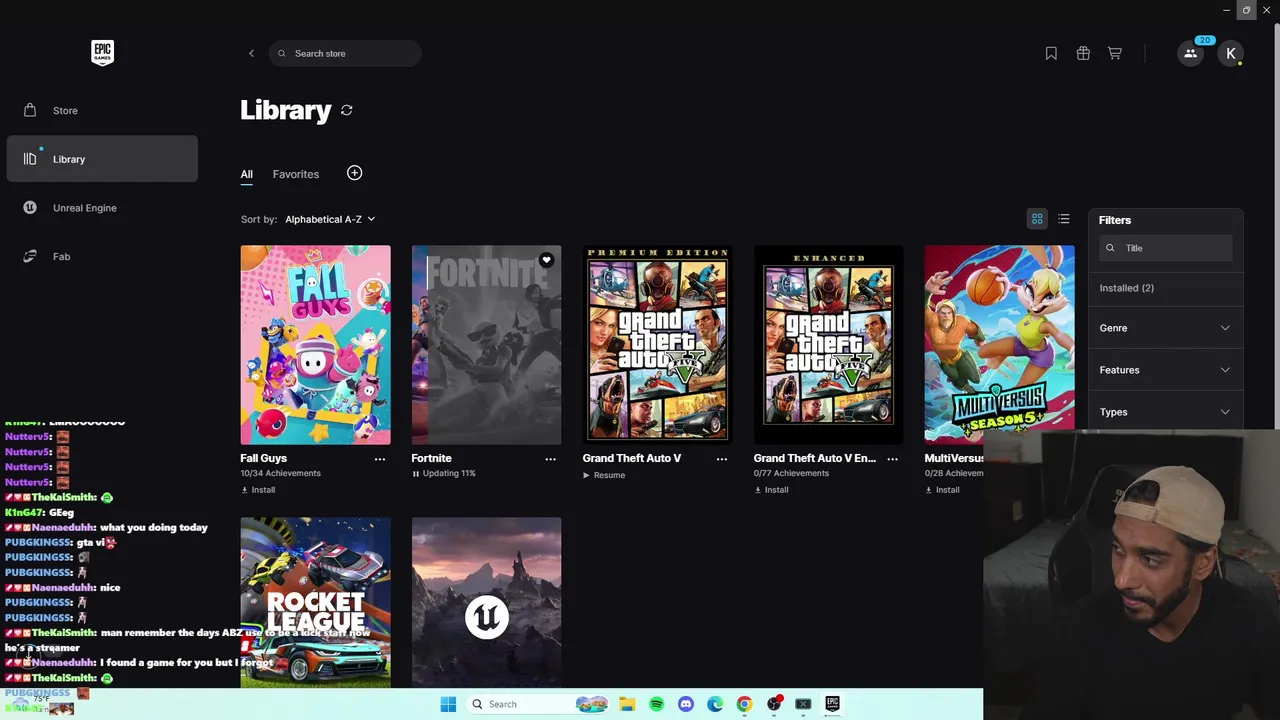Screen dimensions: 1280x720
Task: Open Fortnite cover thumbnail
Action: (486, 345)
